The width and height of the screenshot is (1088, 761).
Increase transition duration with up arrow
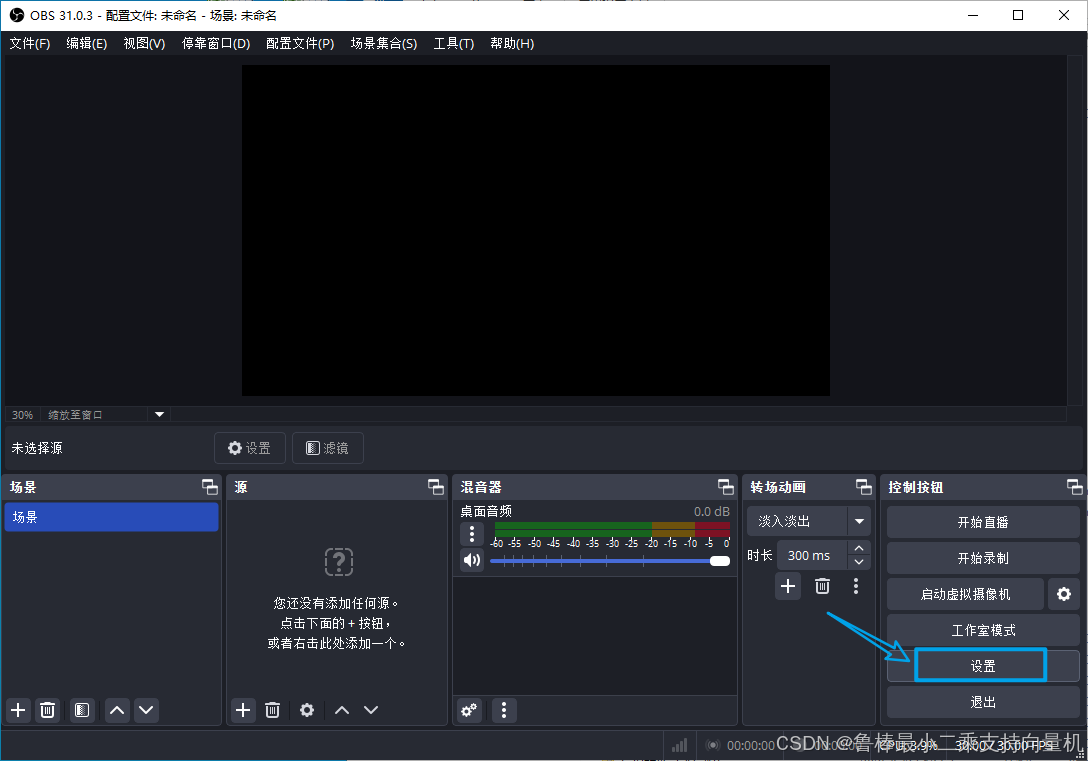tap(859, 548)
